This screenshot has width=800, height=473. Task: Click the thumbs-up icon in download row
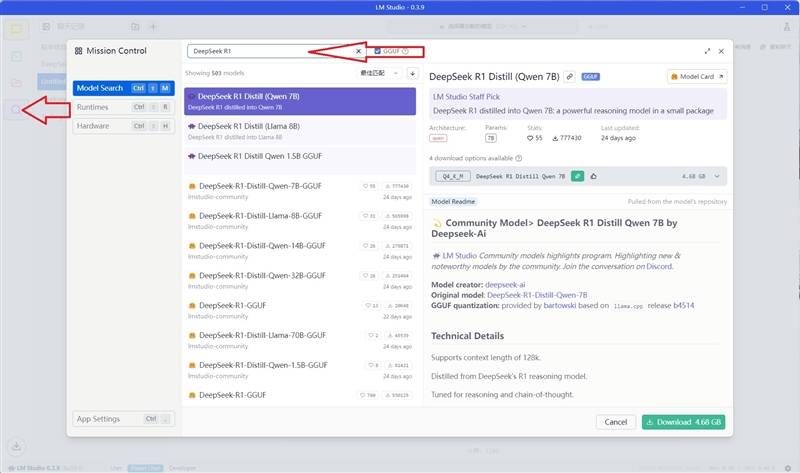click(x=593, y=176)
